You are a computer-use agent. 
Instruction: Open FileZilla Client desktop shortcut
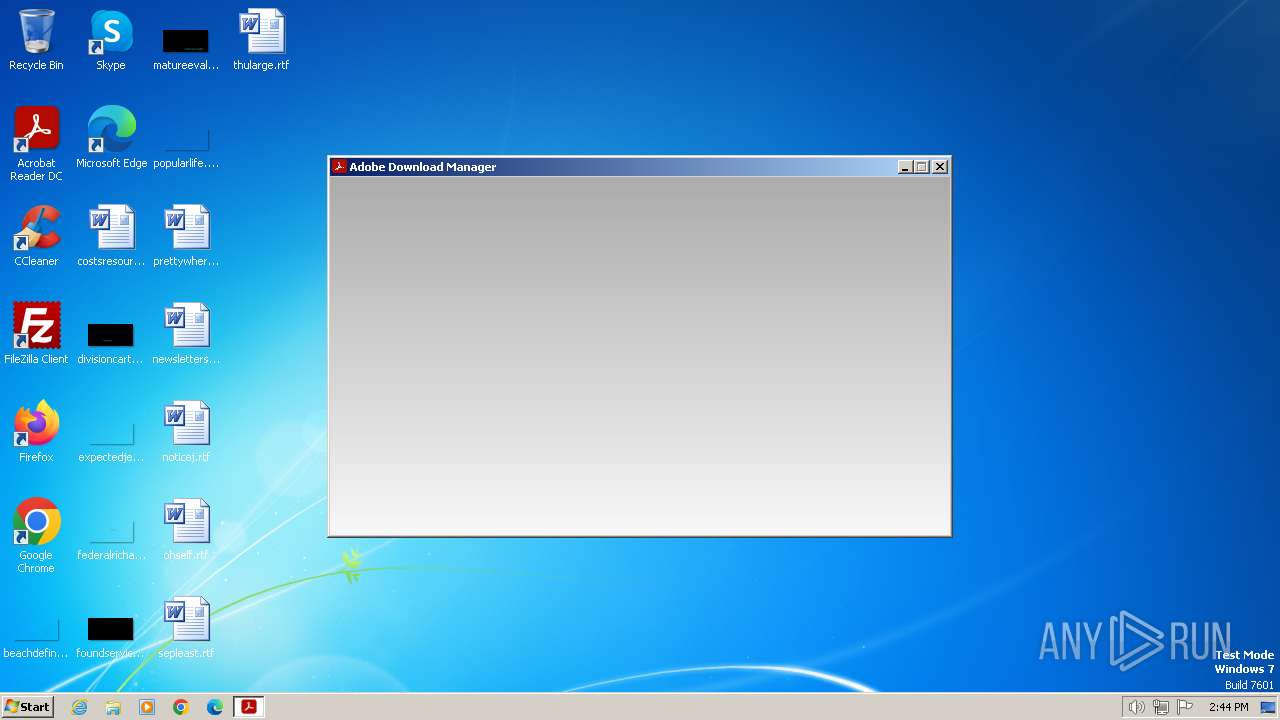click(x=36, y=334)
